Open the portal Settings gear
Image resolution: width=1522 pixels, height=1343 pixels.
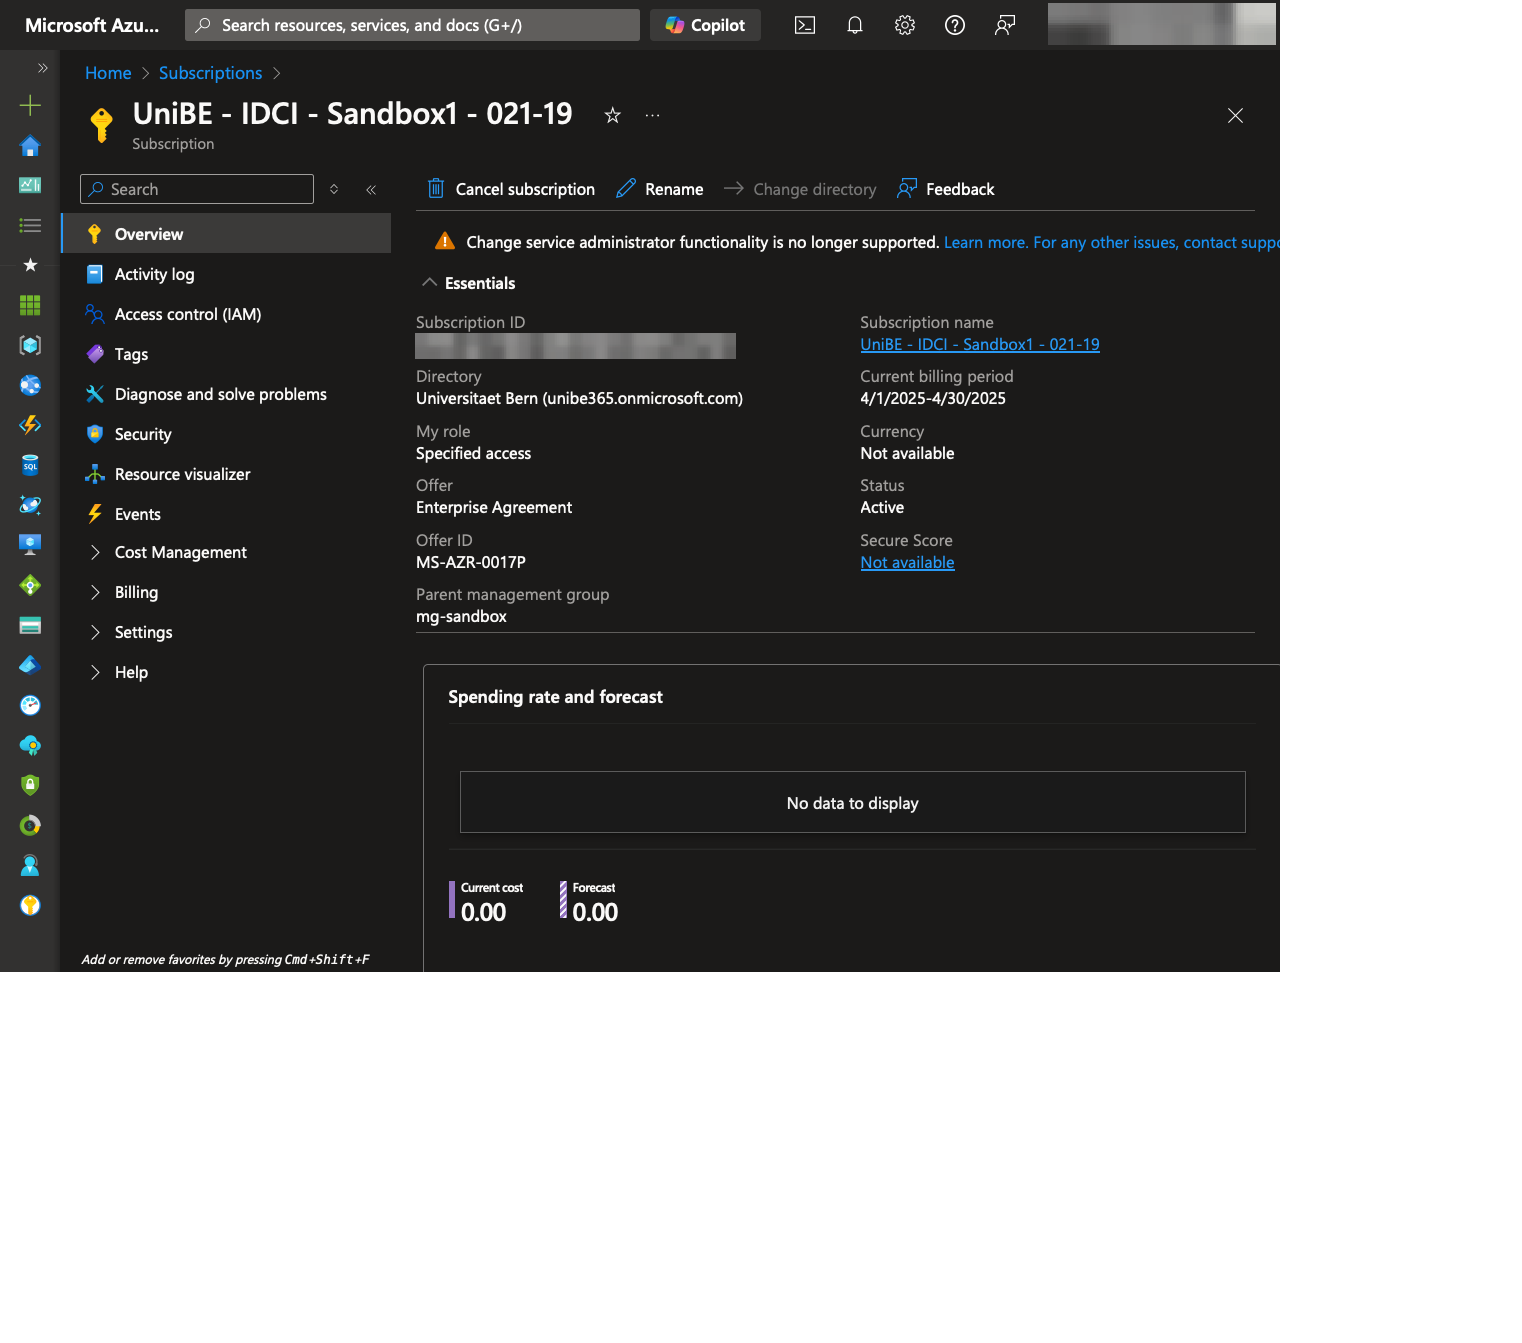[x=904, y=25]
